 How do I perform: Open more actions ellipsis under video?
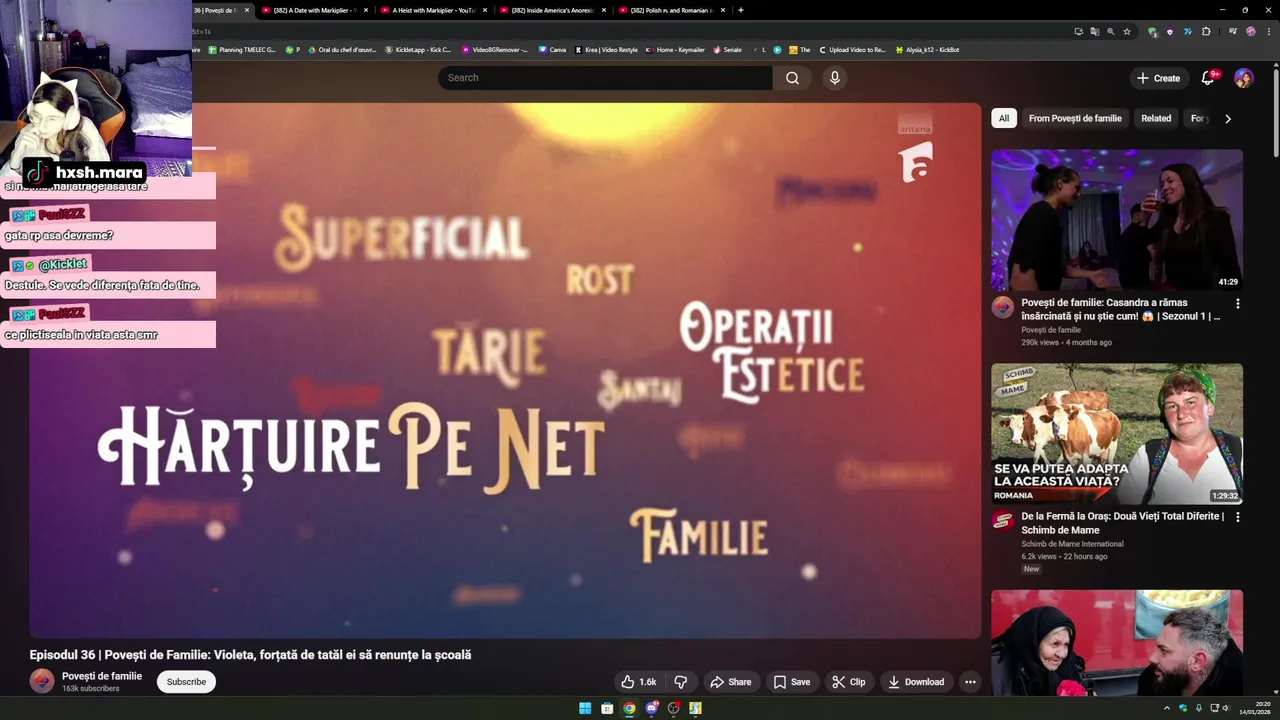tap(969, 682)
